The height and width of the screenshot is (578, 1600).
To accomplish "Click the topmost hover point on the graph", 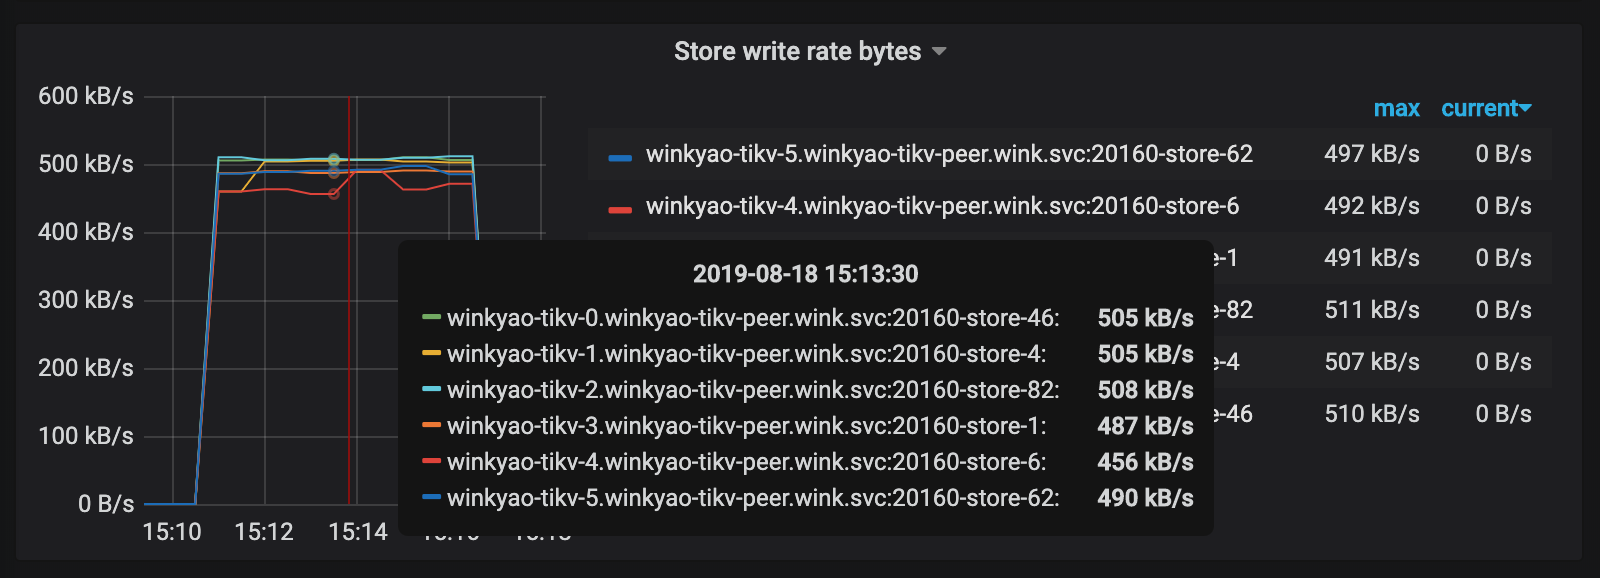I will (x=334, y=159).
